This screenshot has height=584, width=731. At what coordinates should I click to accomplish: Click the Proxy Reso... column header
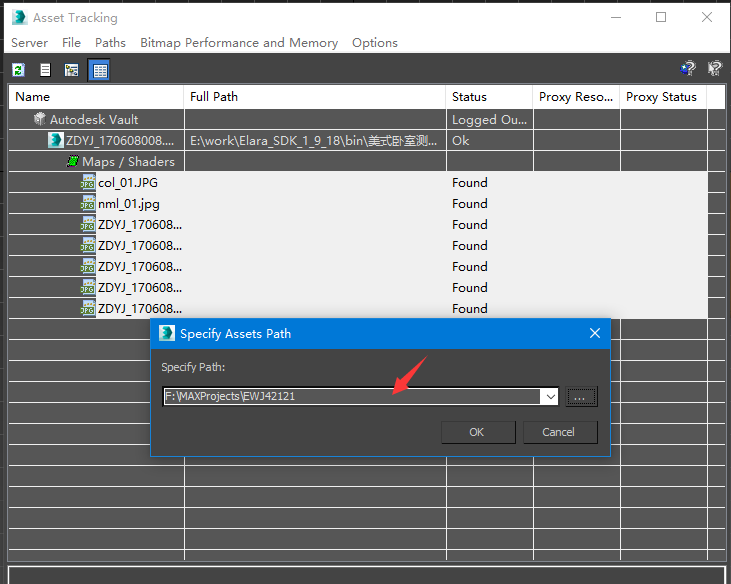(x=576, y=96)
